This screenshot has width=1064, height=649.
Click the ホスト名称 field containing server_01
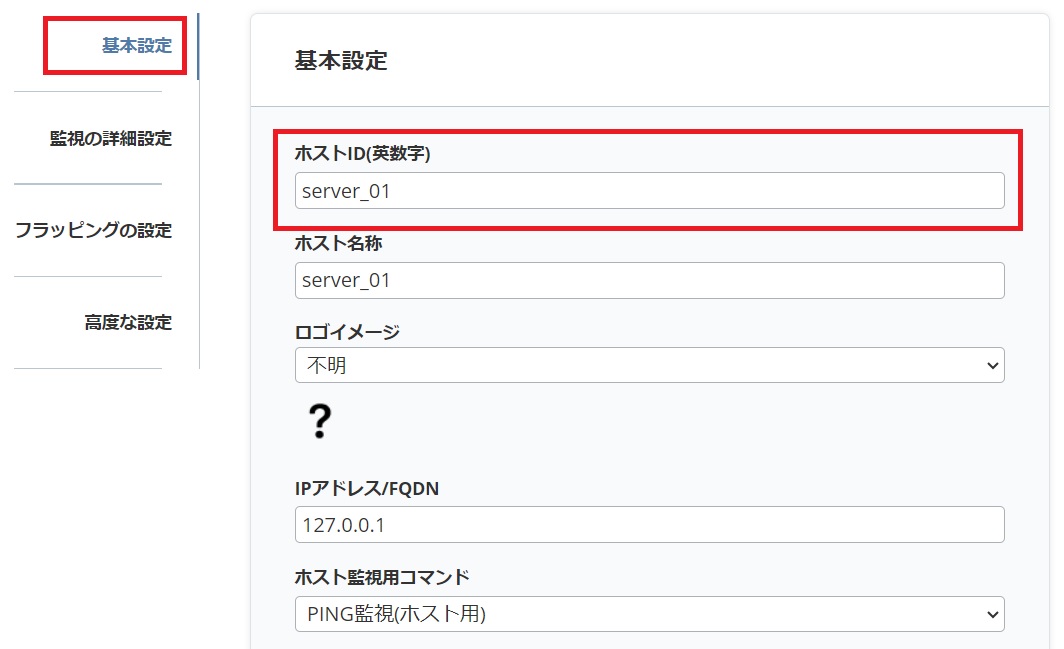coord(649,280)
